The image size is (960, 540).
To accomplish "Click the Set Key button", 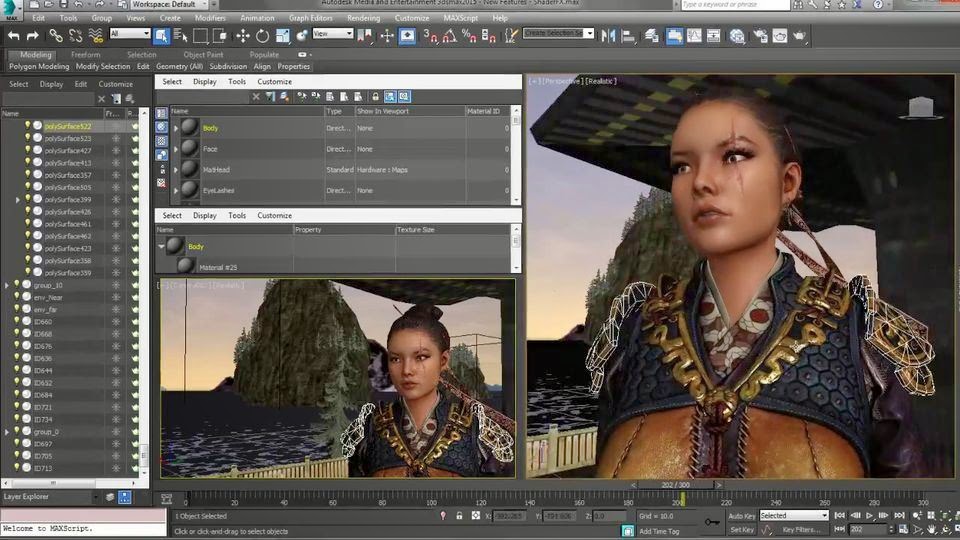I will (741, 530).
